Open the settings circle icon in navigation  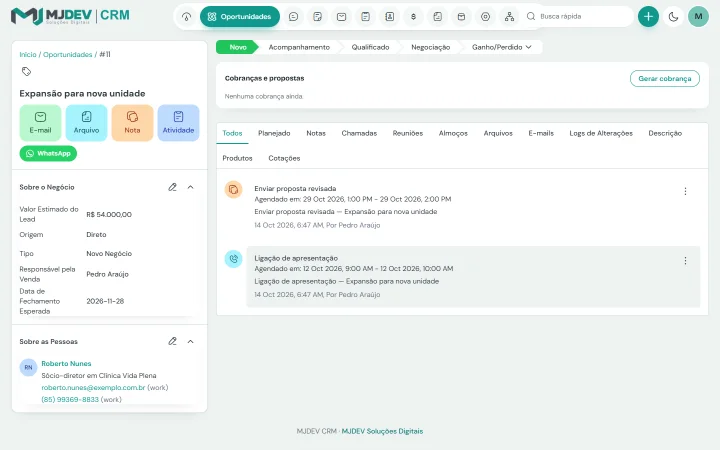[x=485, y=17]
